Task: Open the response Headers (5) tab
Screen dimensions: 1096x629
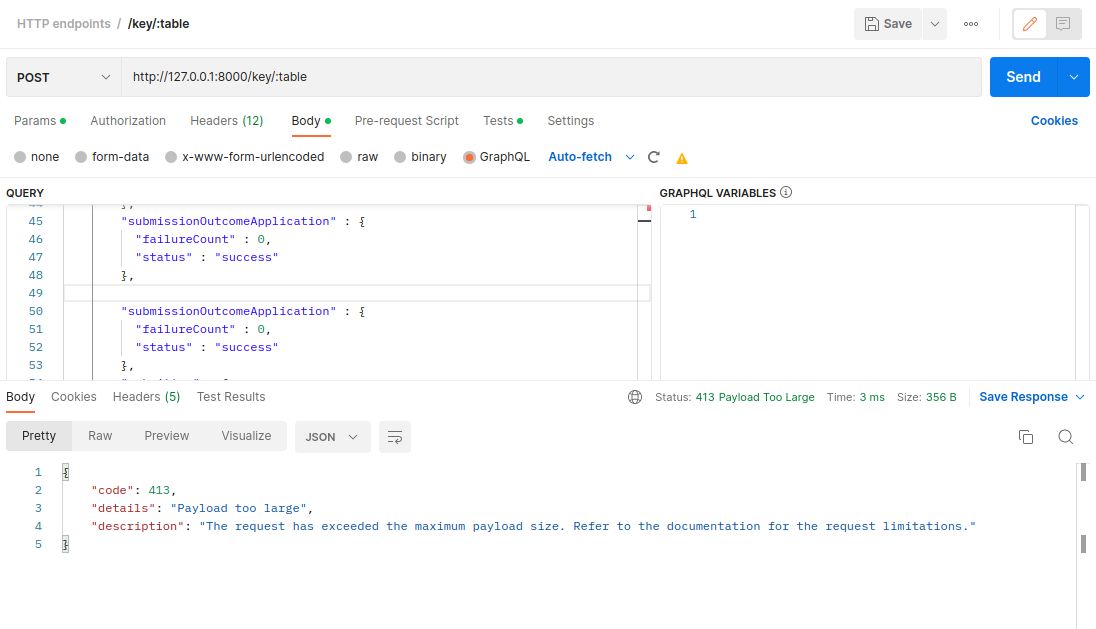Action: tap(146, 397)
